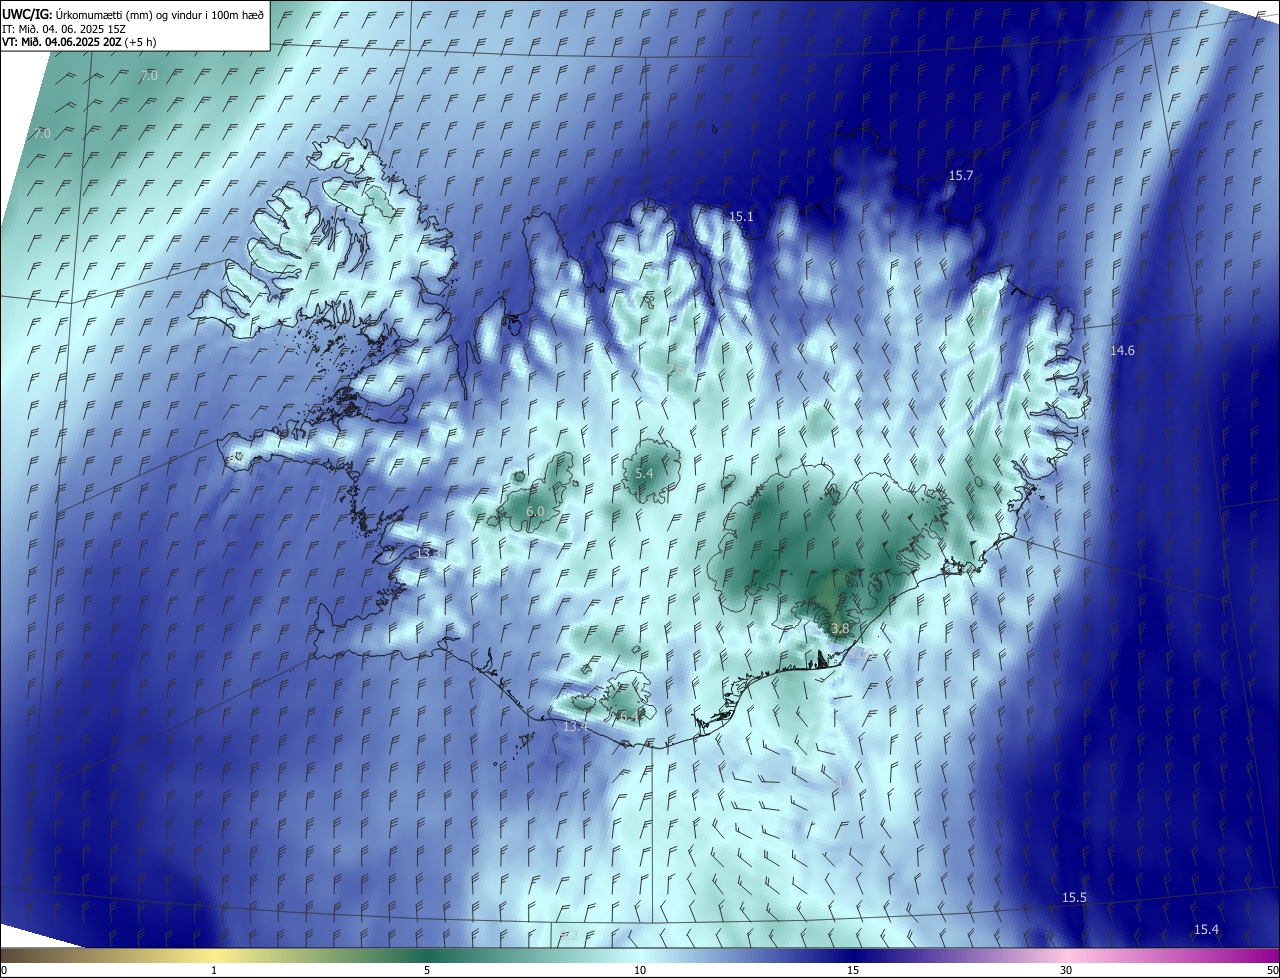The width and height of the screenshot is (1280, 978).
Task: Click the 15.7 value label on map
Action: (x=961, y=176)
